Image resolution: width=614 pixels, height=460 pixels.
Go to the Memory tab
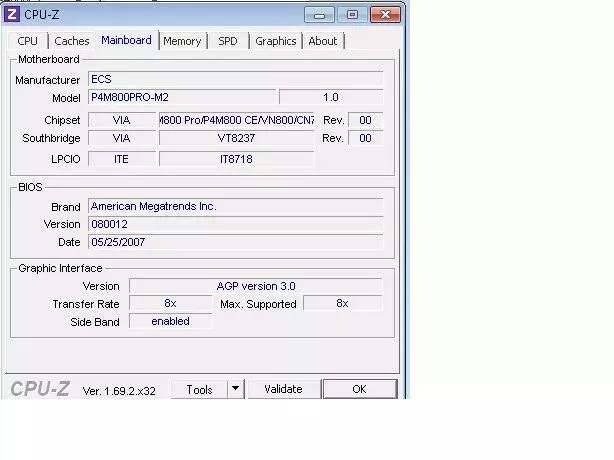[x=182, y=41]
